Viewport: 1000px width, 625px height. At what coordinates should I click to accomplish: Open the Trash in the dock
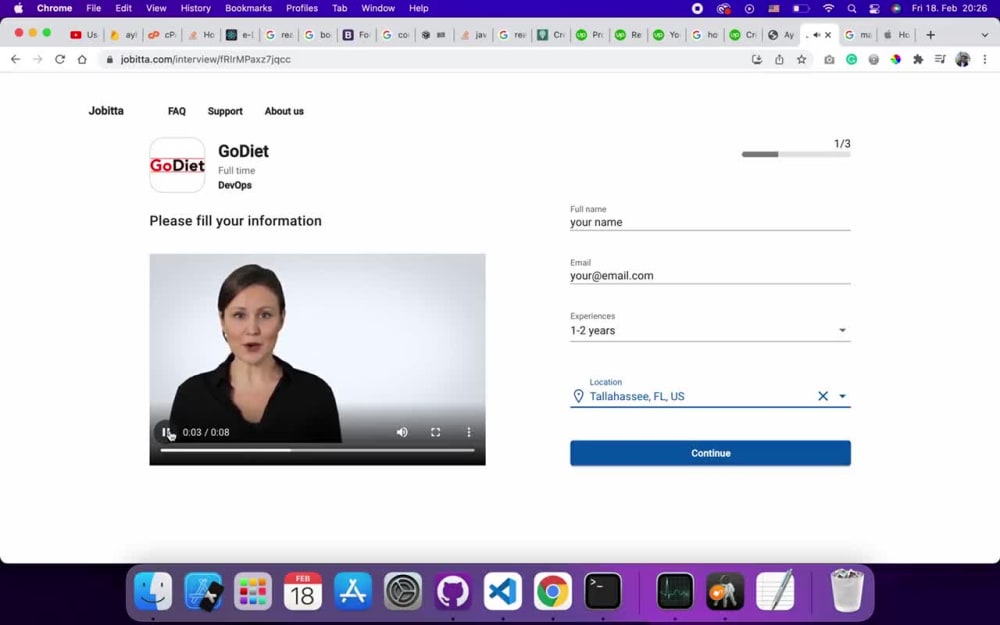point(847,591)
